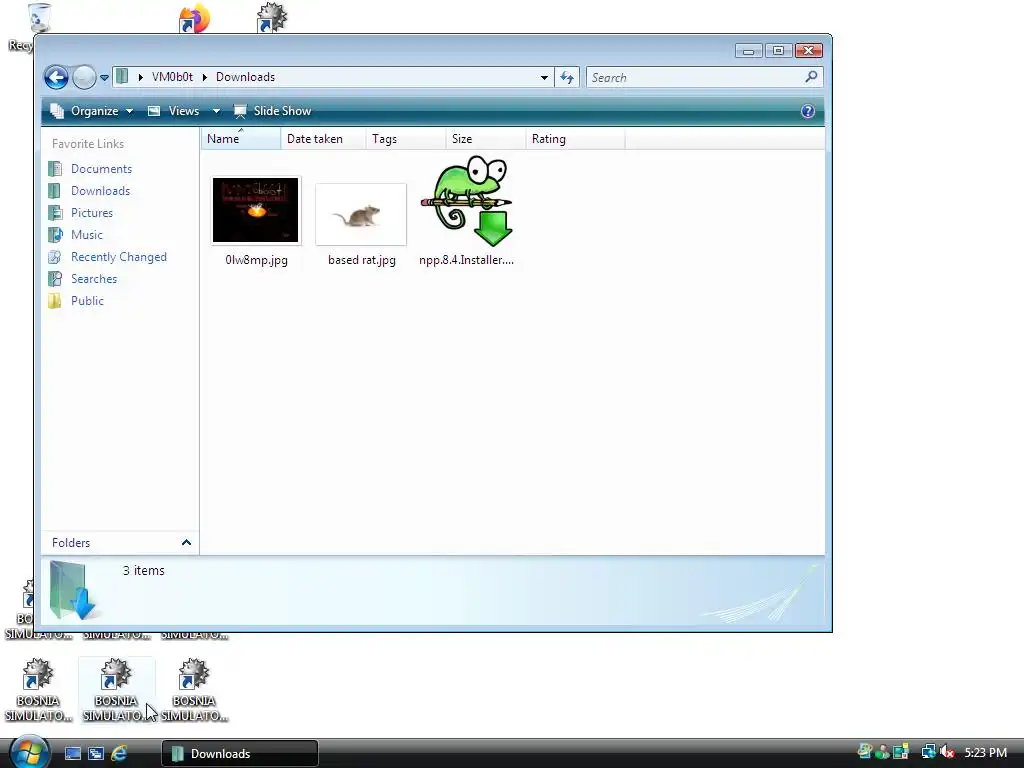Launch Internet Explorer from Quick Launch
The image size is (1024, 768).
119,754
